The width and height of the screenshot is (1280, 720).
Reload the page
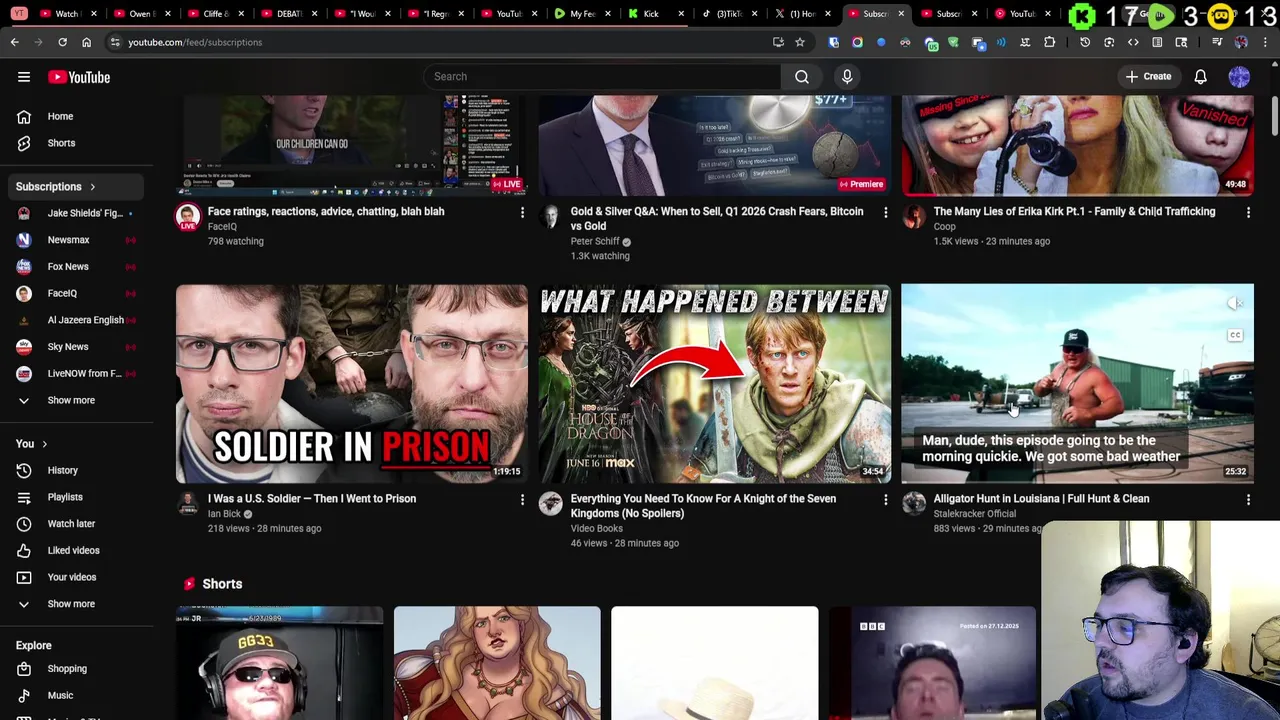[x=62, y=42]
